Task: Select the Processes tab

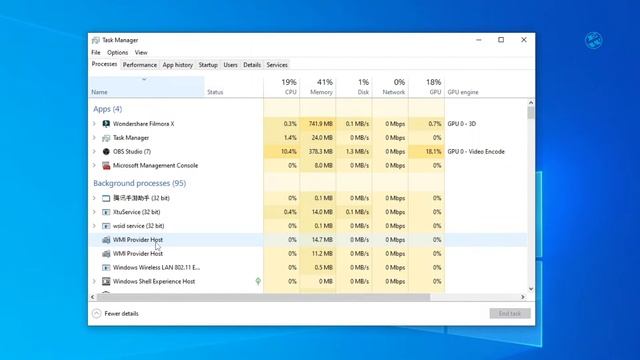Action: (x=104, y=64)
